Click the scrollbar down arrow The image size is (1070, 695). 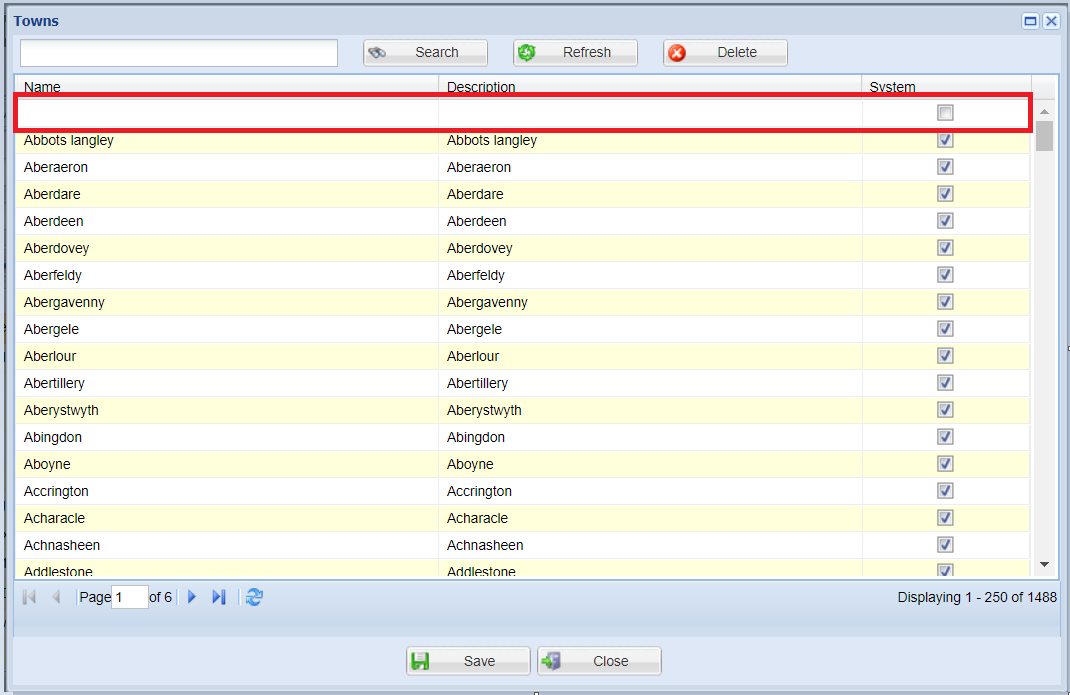[x=1044, y=565]
